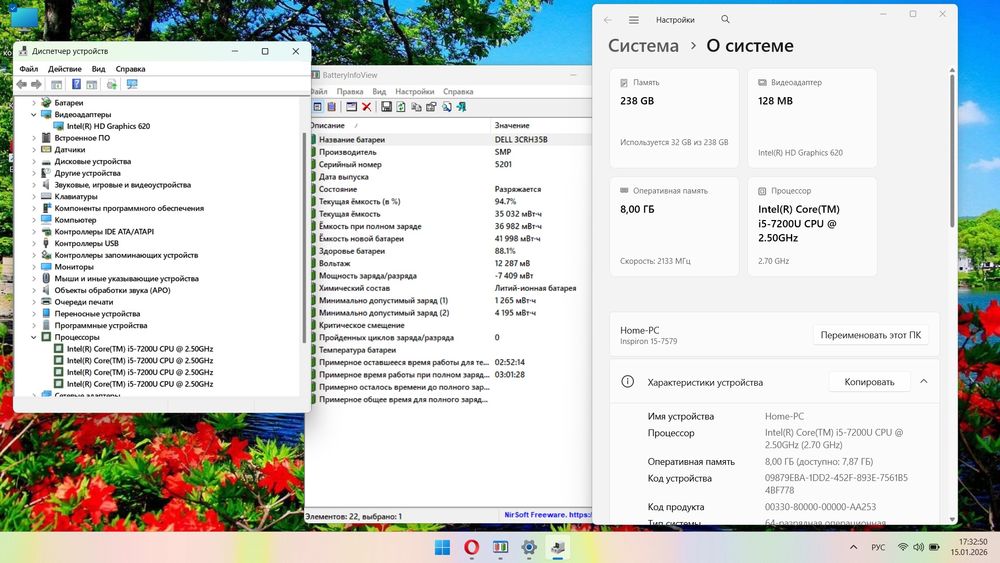The image size is (1000, 563).
Task: Open the Настройки menu in BatteryInfoView
Action: tap(415, 92)
